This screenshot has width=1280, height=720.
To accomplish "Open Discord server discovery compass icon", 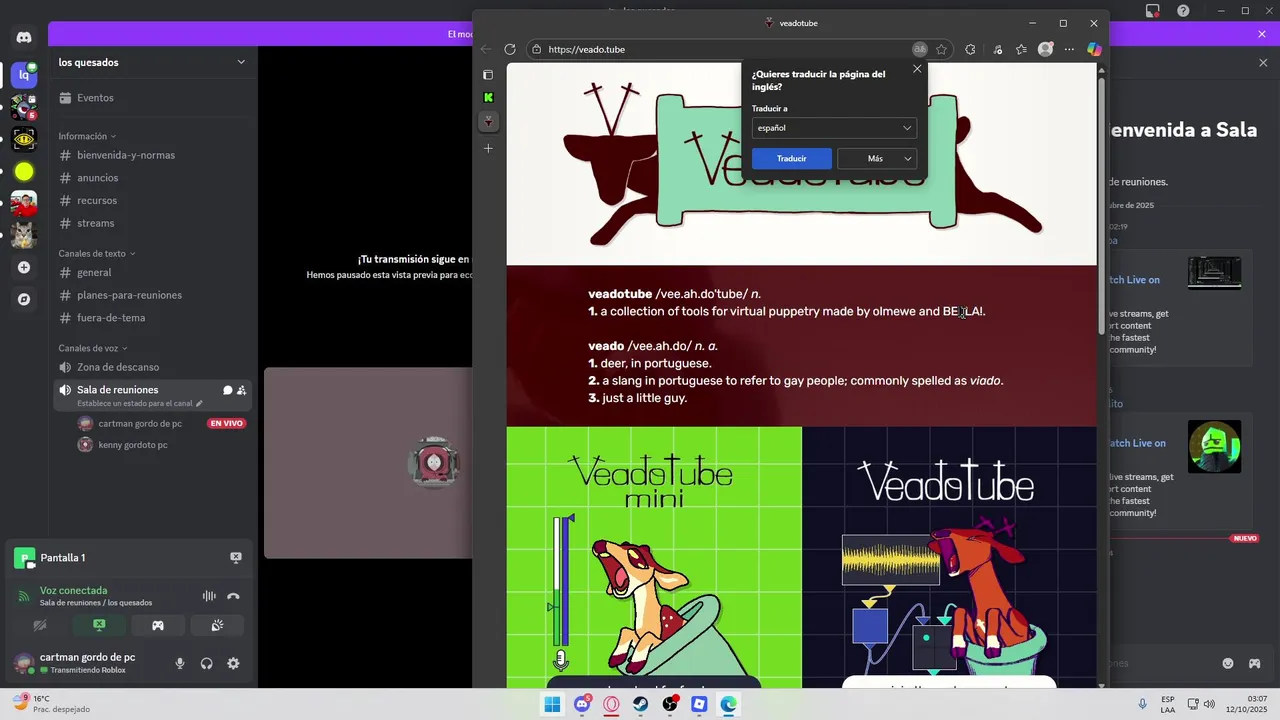I will coord(24,299).
